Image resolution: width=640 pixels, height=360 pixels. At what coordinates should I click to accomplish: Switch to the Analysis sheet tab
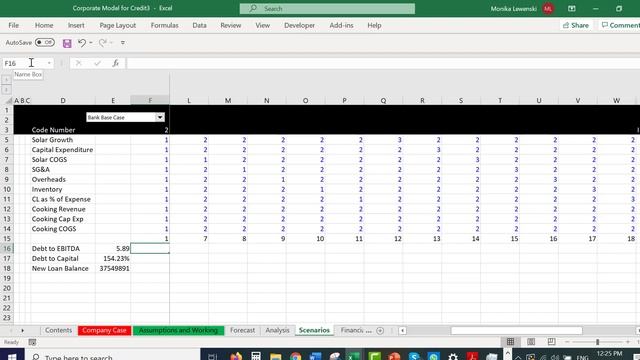point(277,330)
